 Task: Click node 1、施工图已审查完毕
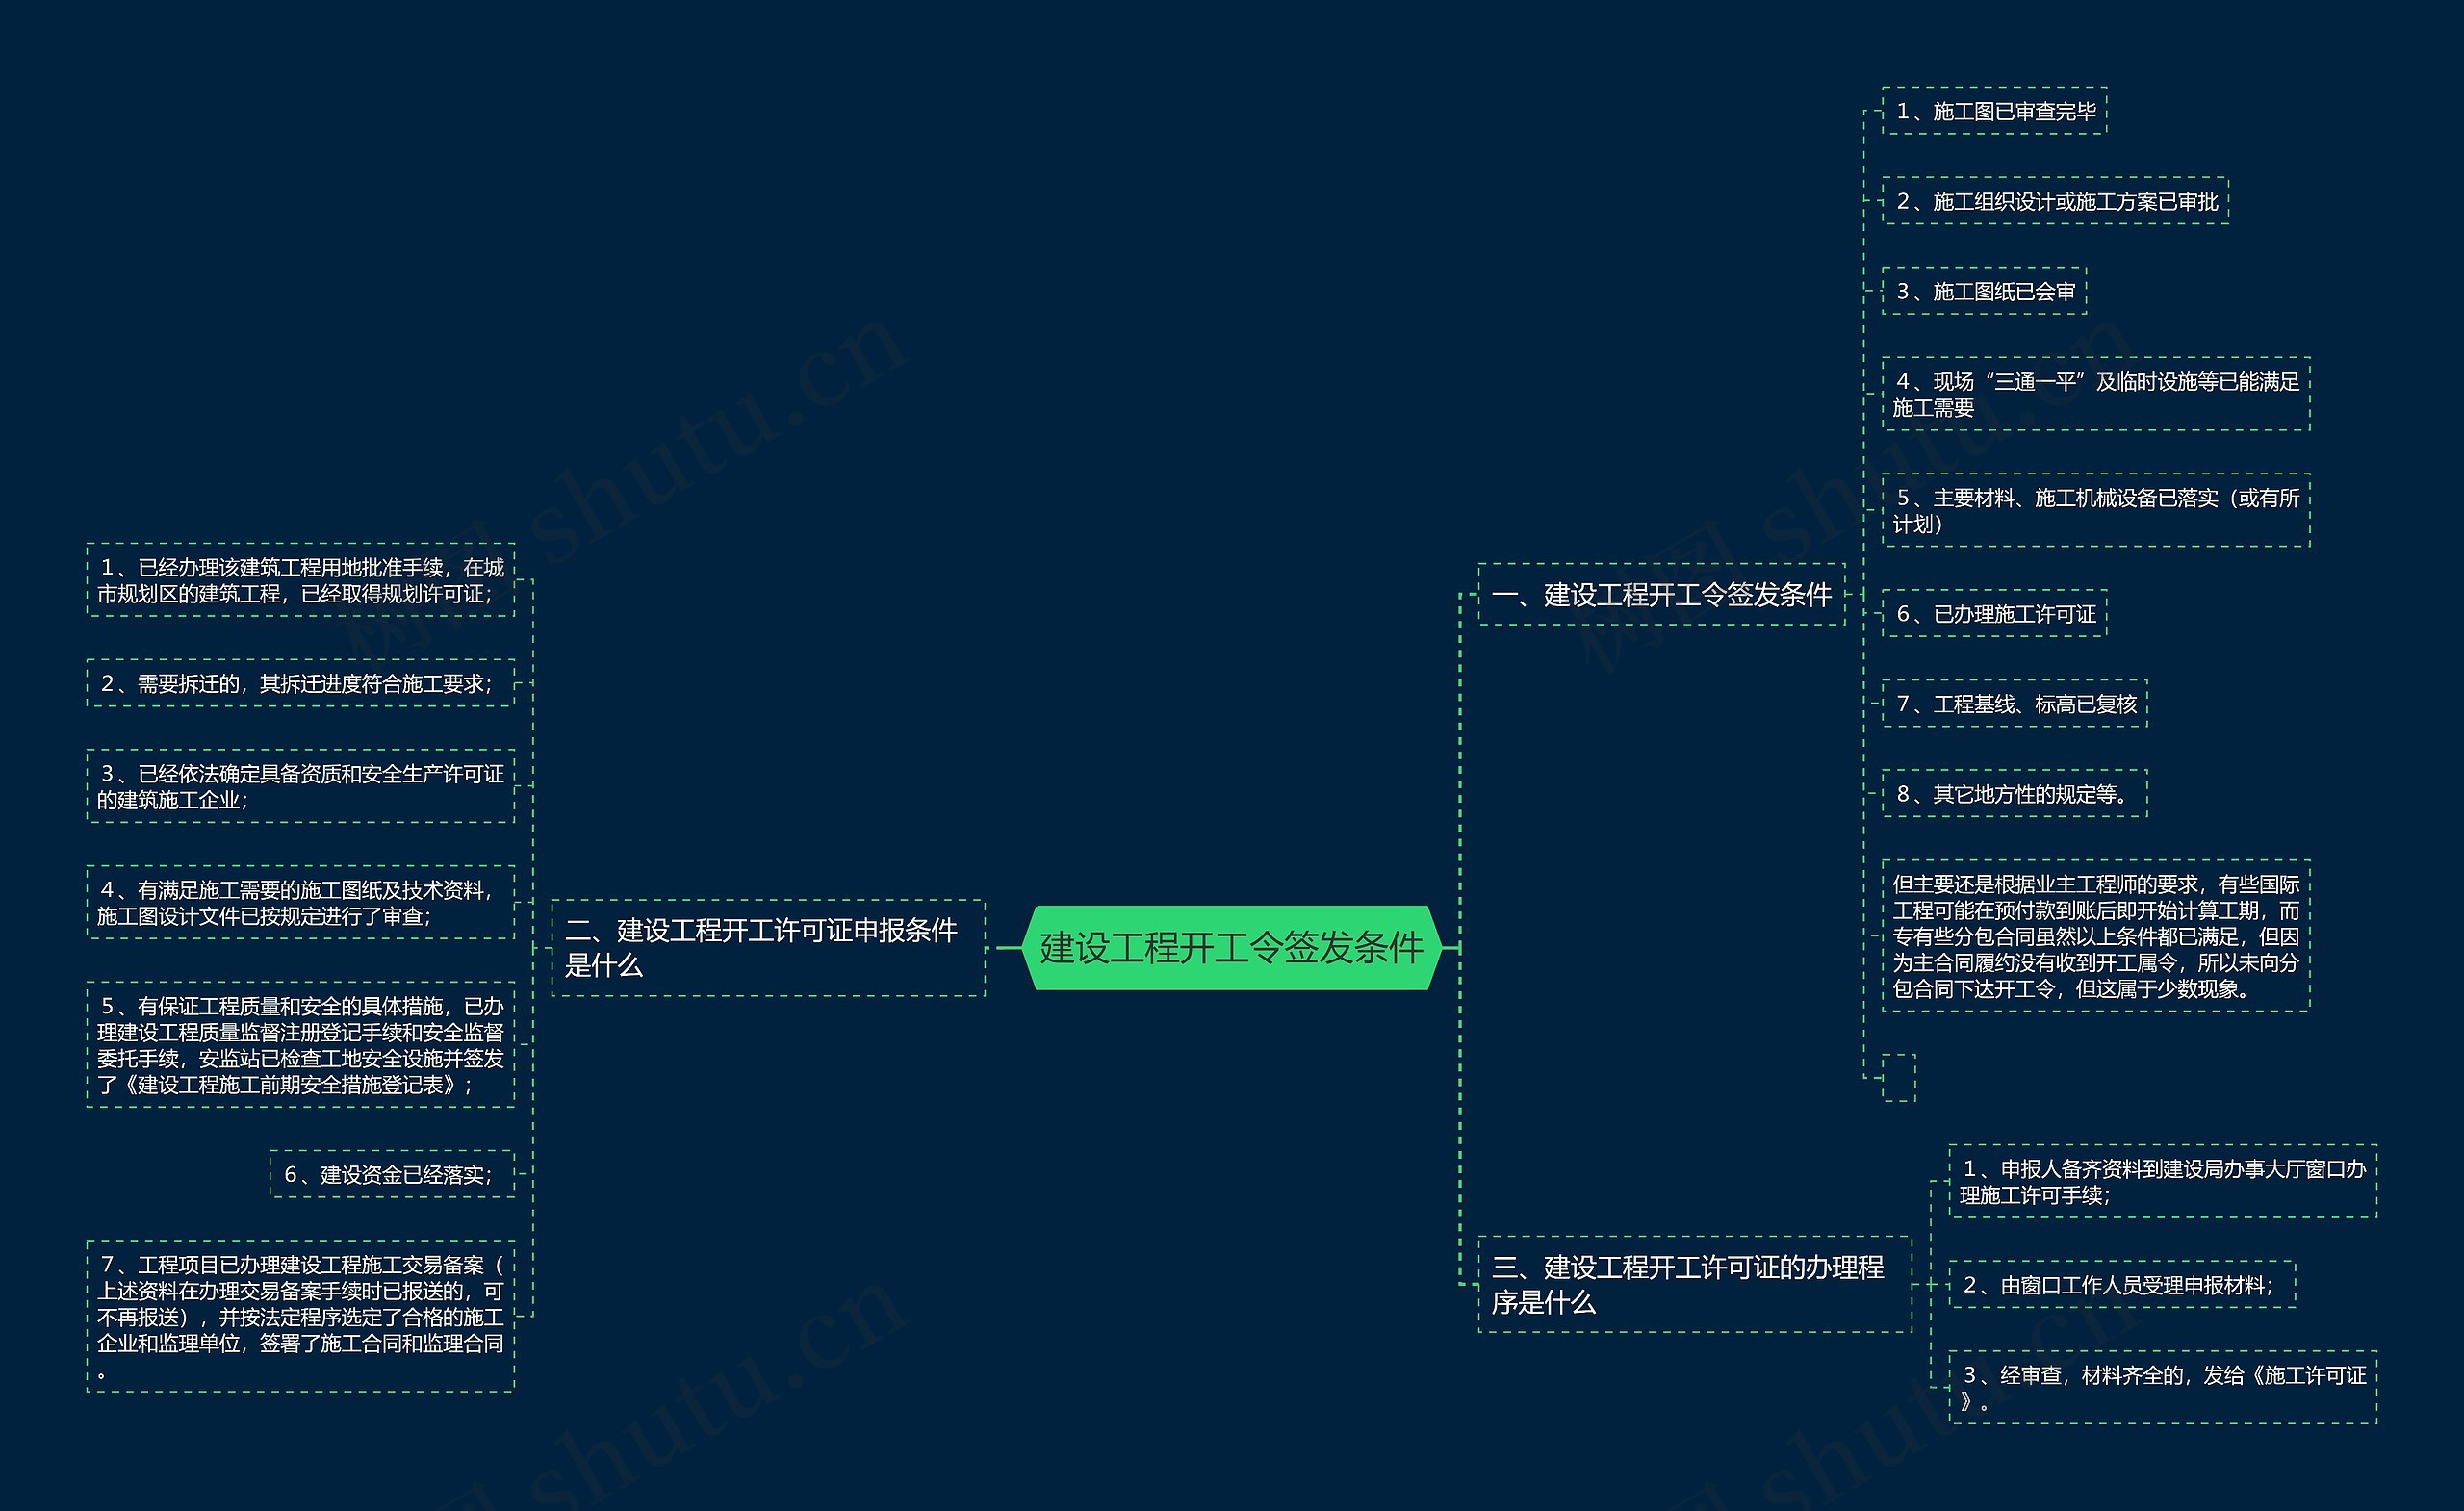1994,111
